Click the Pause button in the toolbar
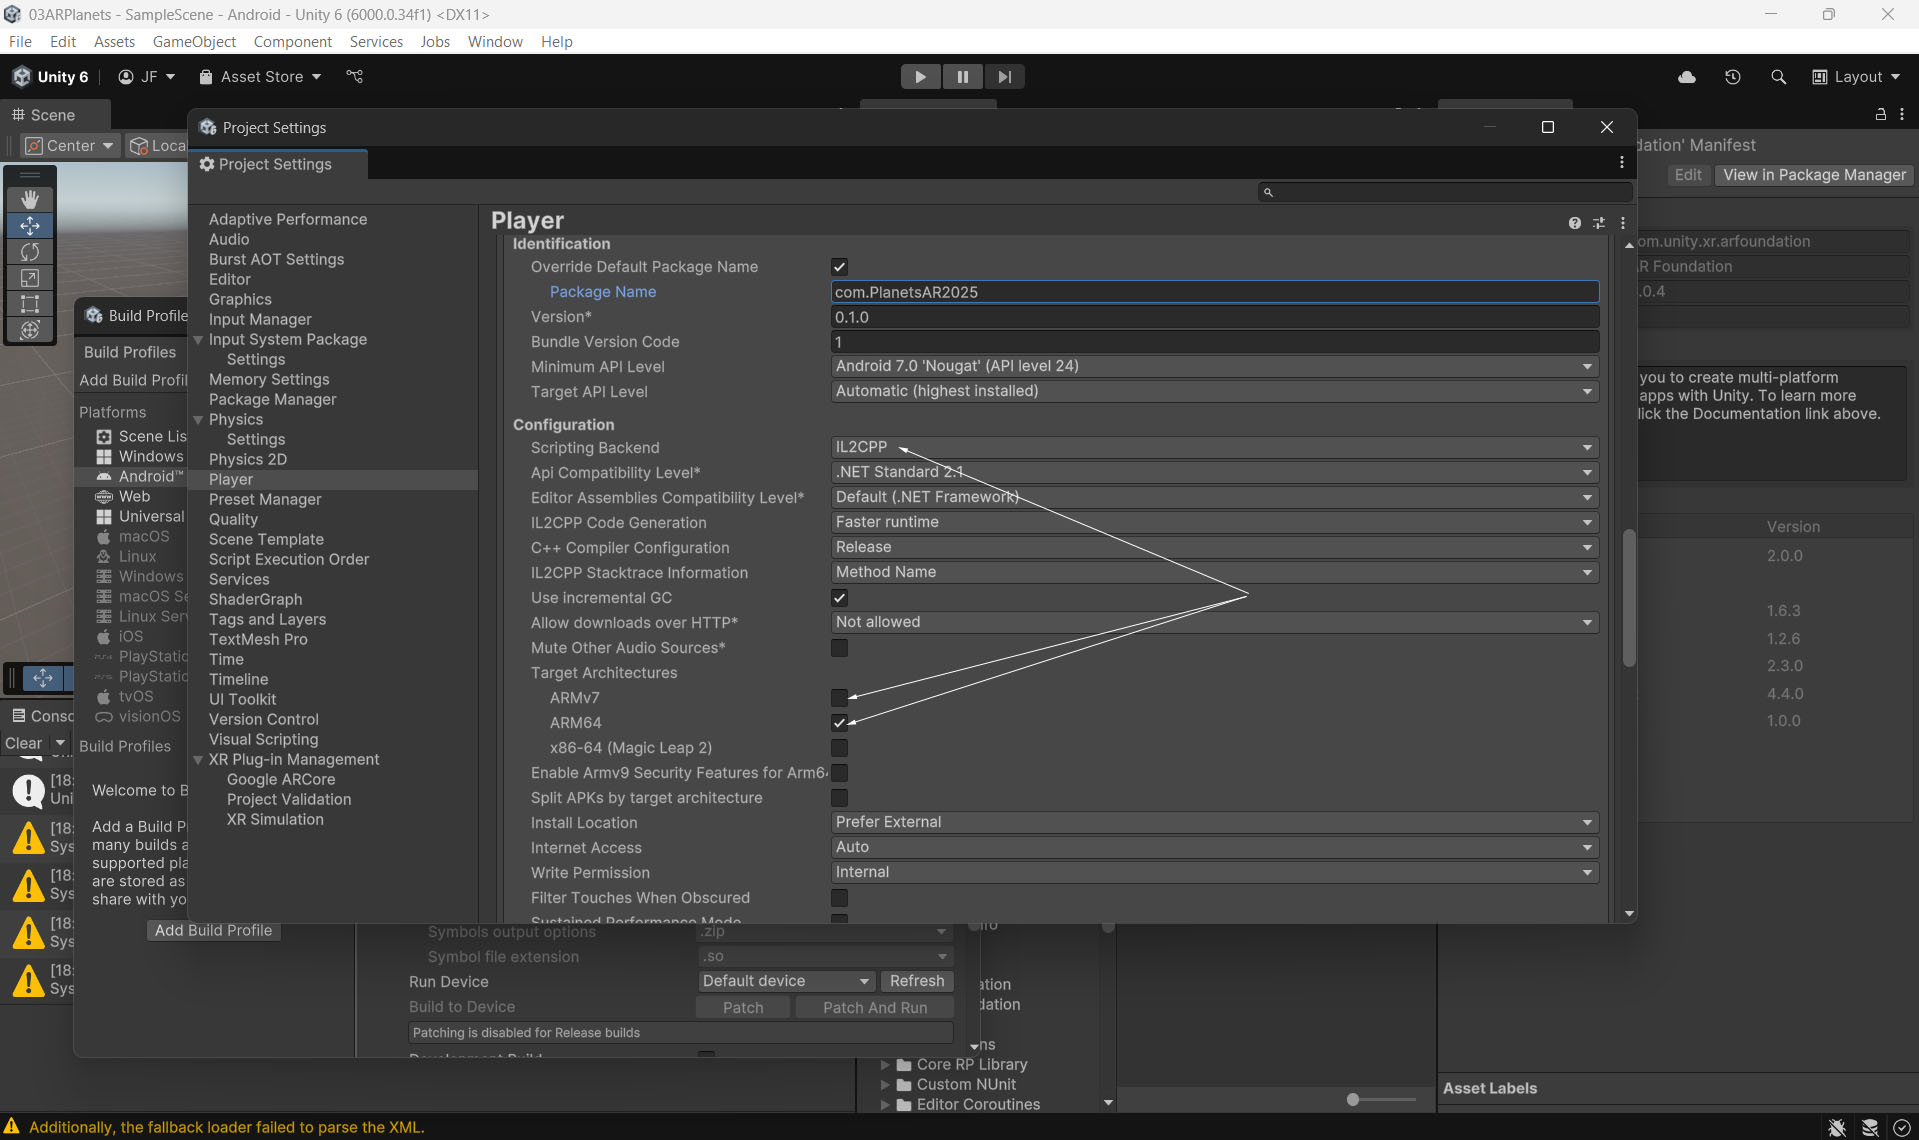This screenshot has width=1919, height=1140. coord(962,77)
